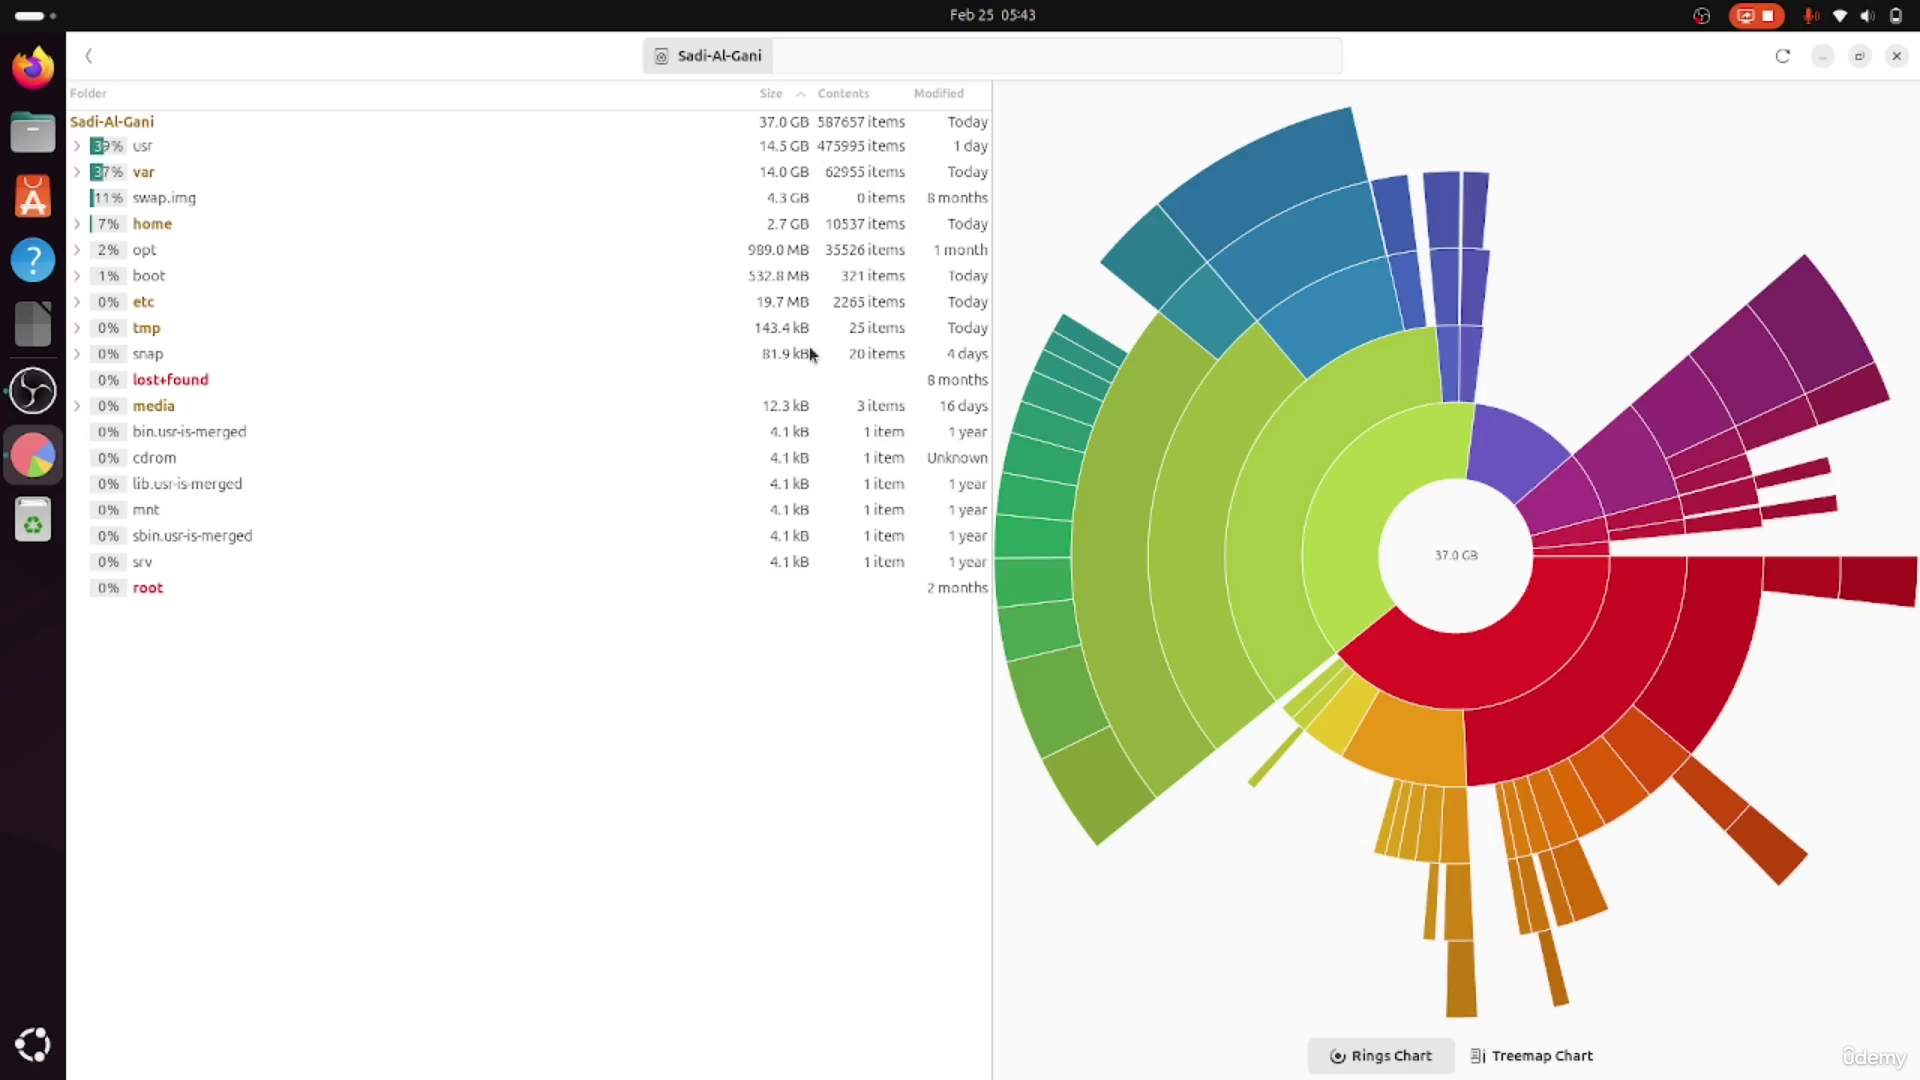Launch Ubuntu Software from the dock
The width and height of the screenshot is (1920, 1080).
pyautogui.click(x=33, y=197)
